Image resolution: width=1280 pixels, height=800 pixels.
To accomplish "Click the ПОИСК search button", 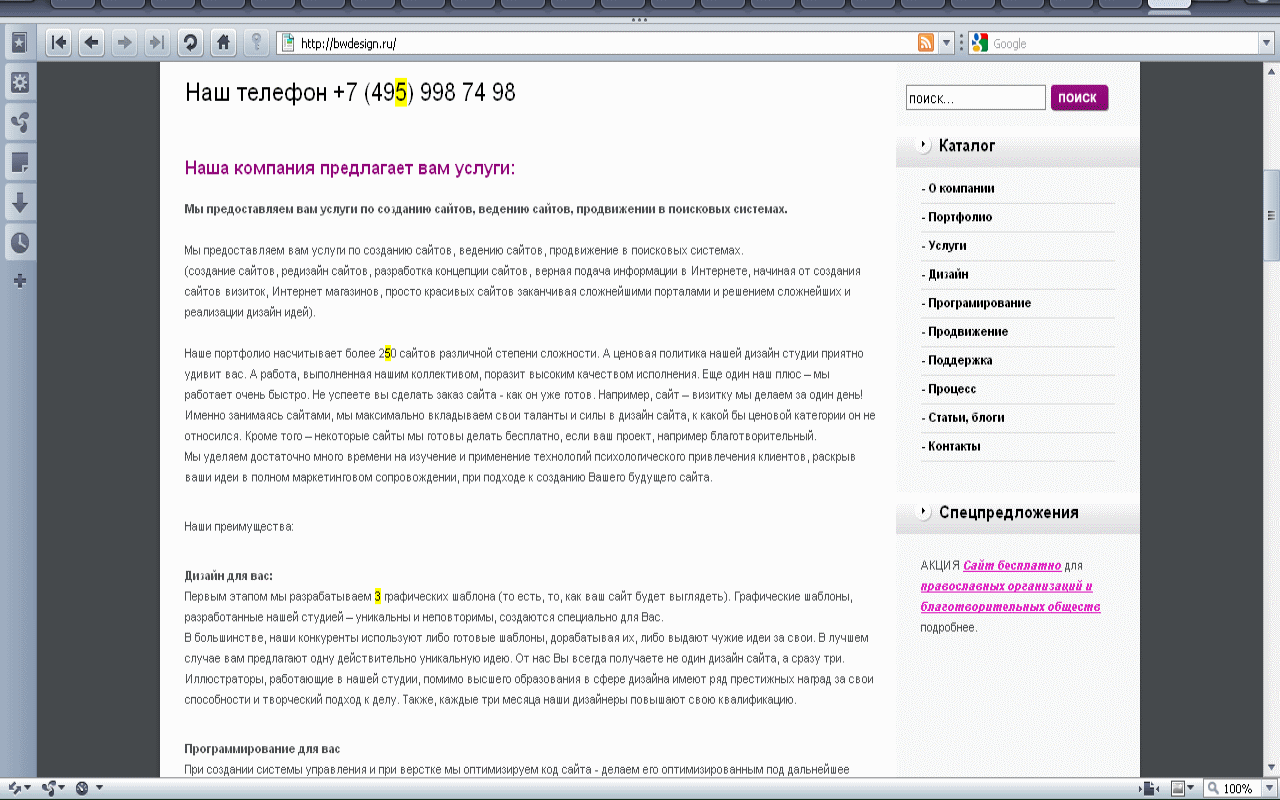I will click(1079, 97).
